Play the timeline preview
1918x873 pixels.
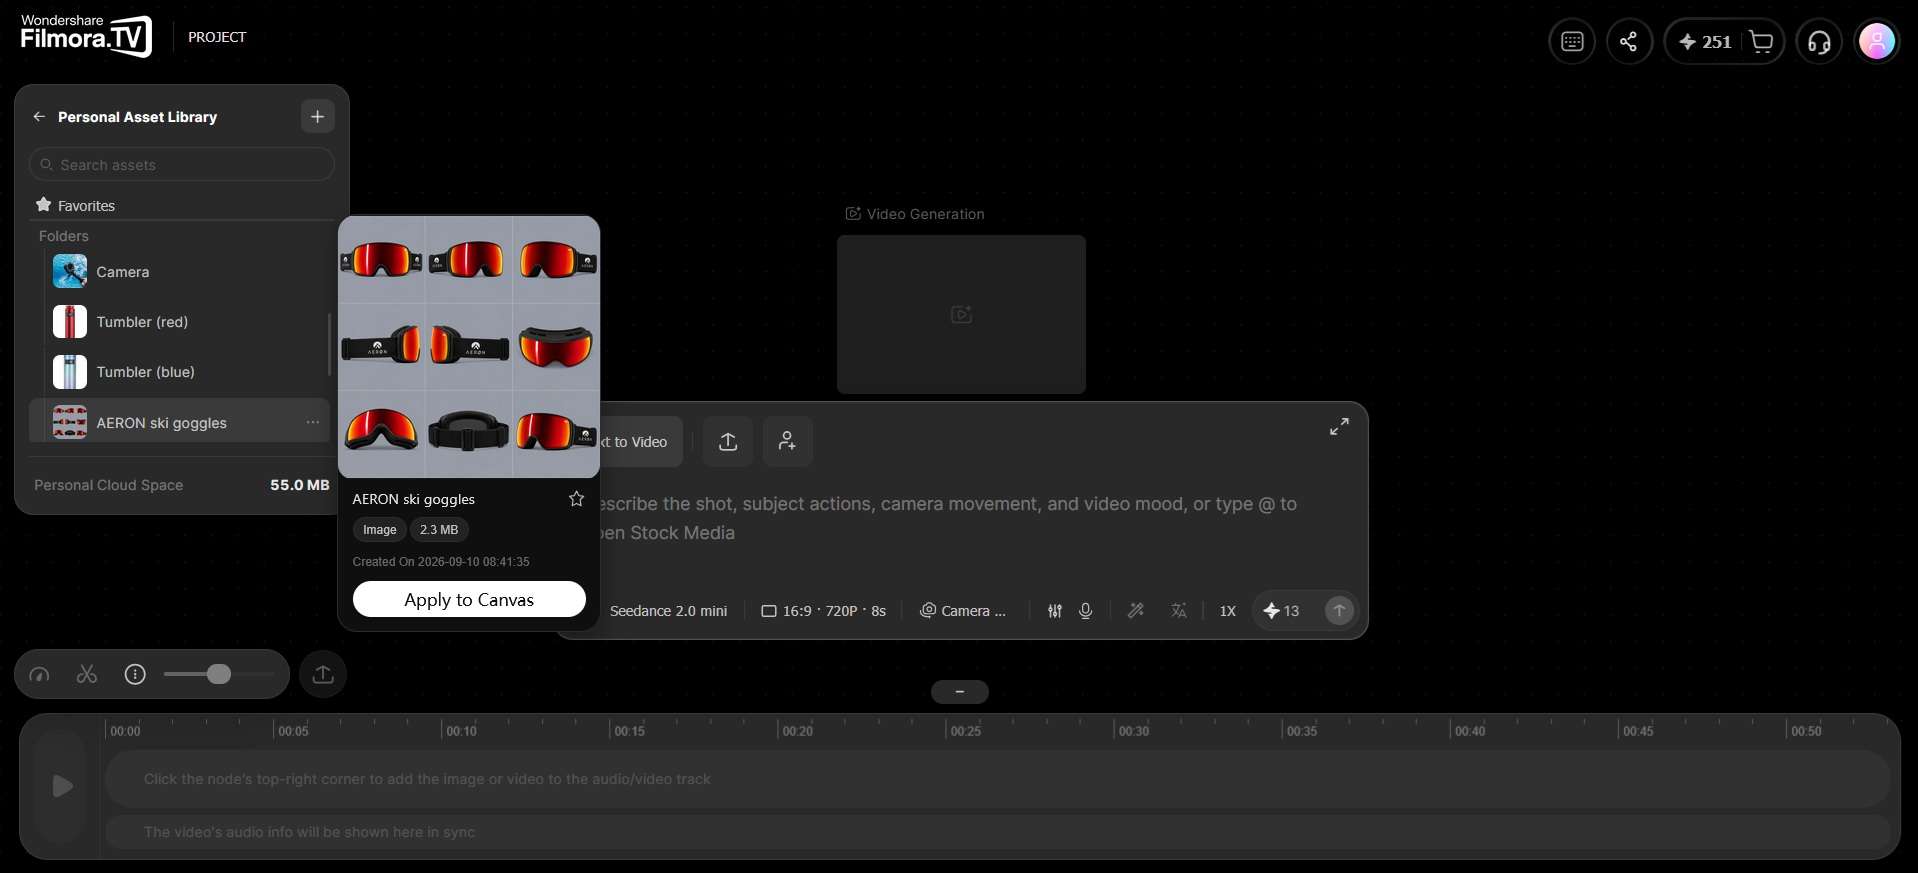click(62, 786)
